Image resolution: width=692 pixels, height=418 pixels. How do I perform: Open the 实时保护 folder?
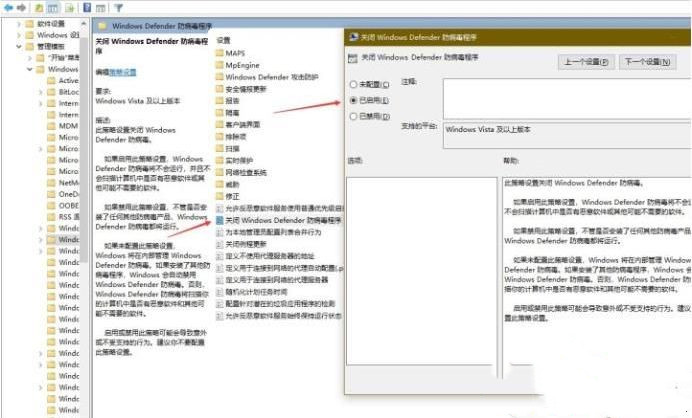(234, 160)
